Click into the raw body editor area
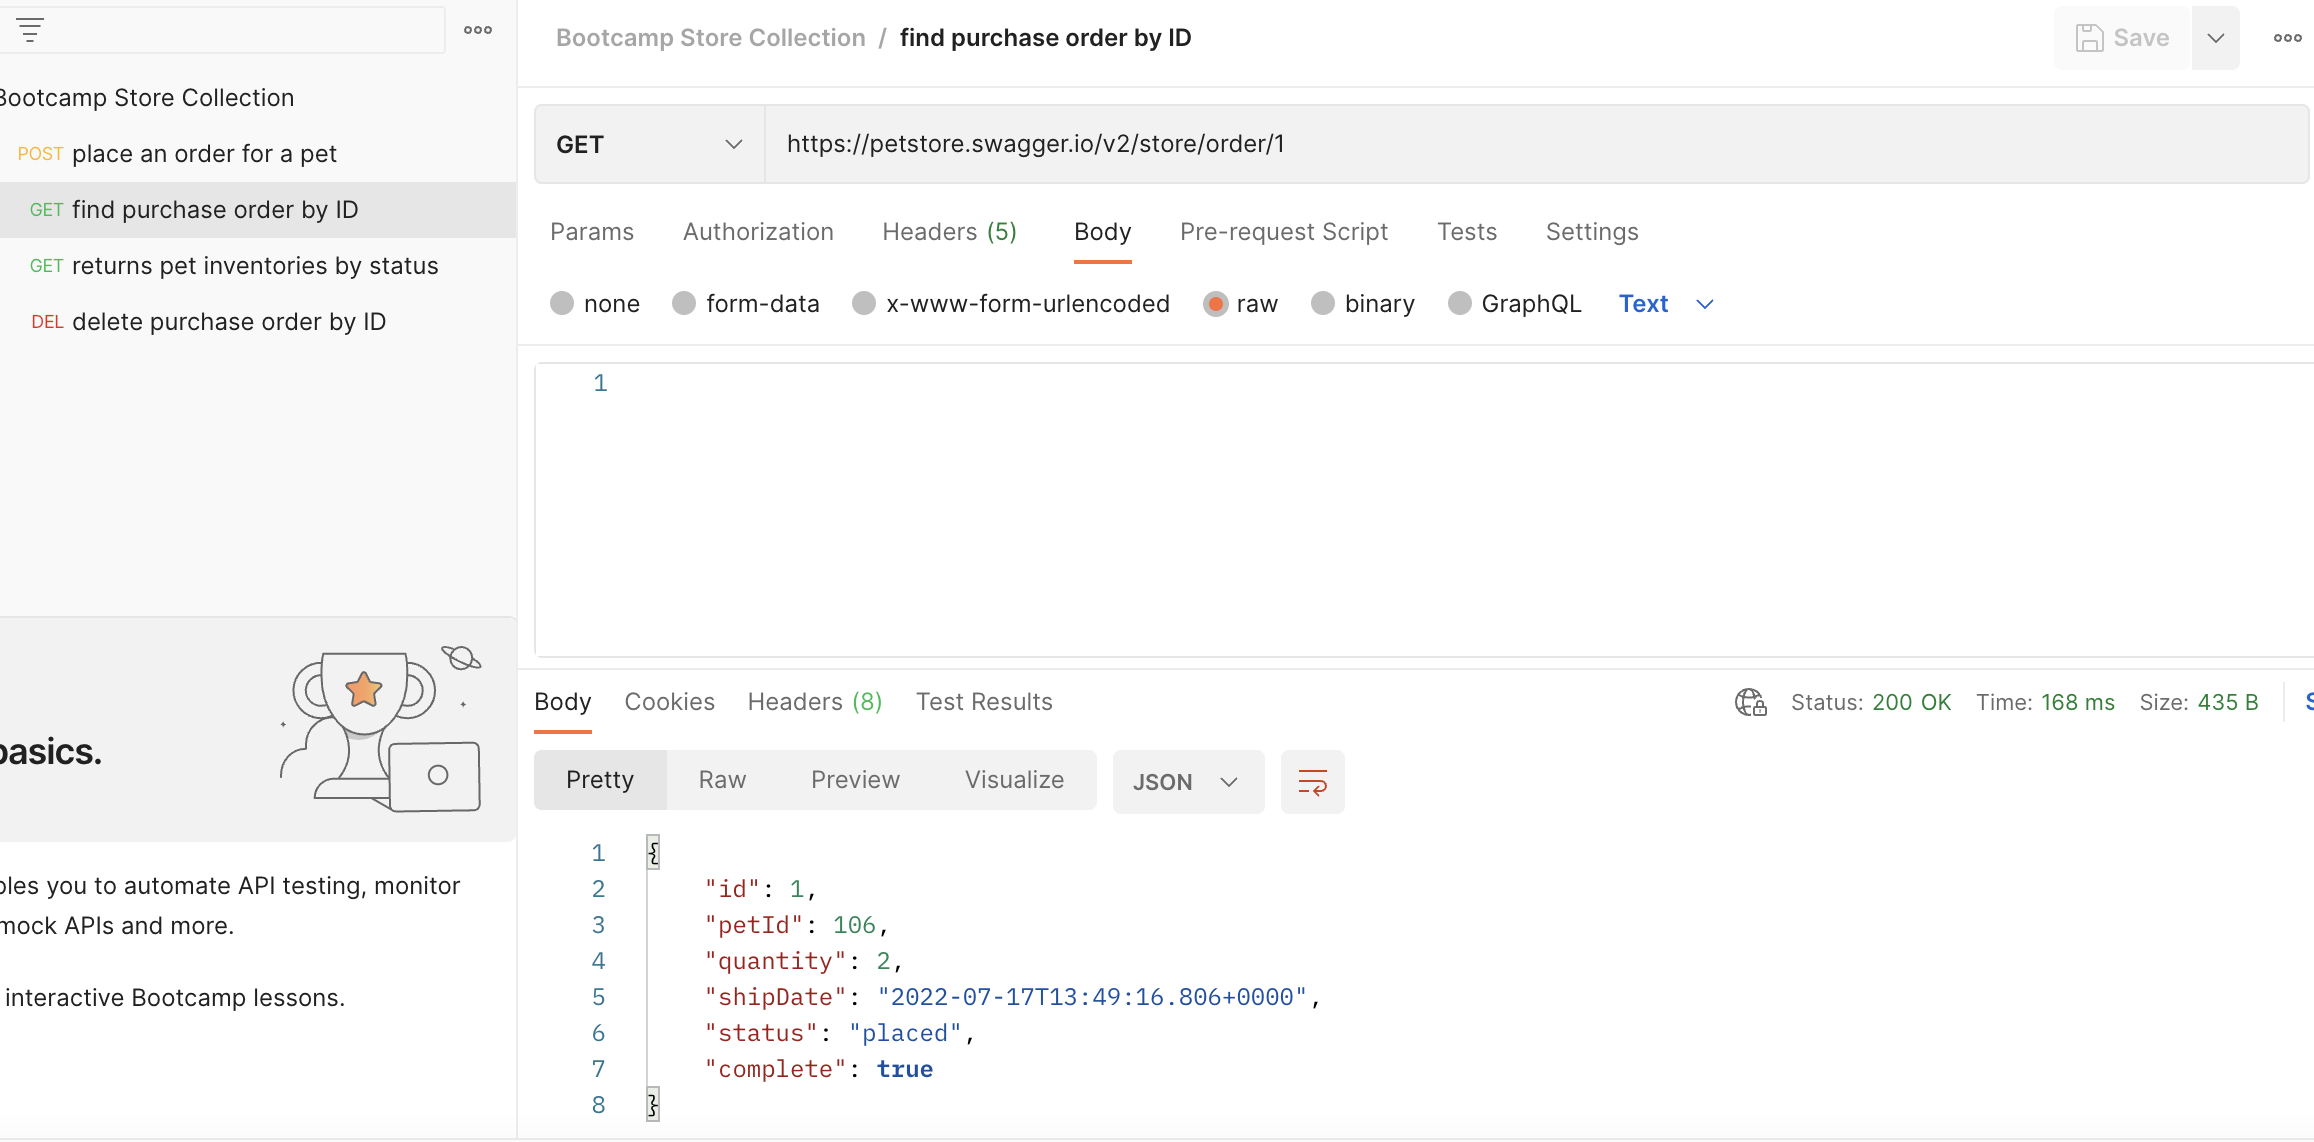Screen dimensions: 2314x1142 point(1425,510)
